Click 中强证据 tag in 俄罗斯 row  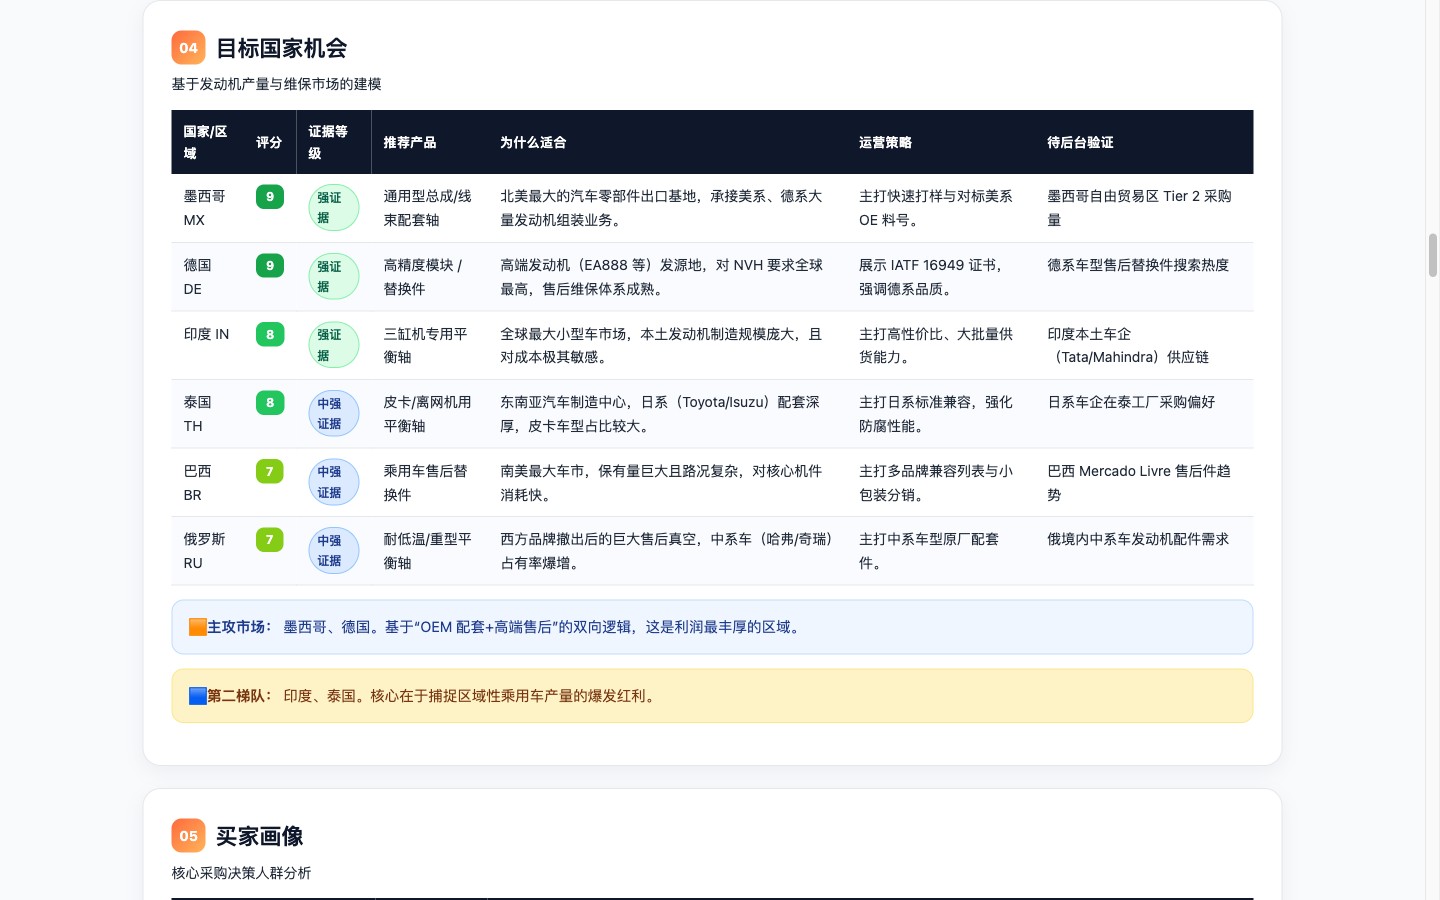[x=333, y=551]
